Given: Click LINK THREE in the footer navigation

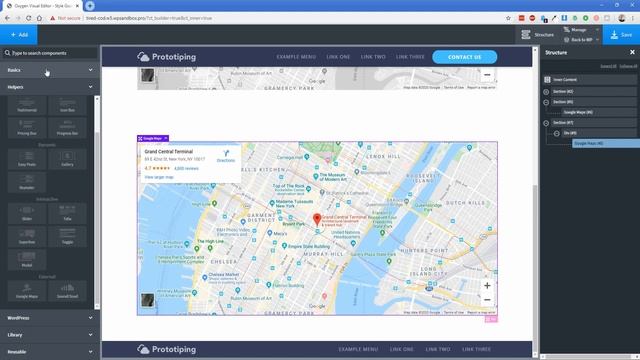Looking at the screenshot, I should click(x=476, y=349).
